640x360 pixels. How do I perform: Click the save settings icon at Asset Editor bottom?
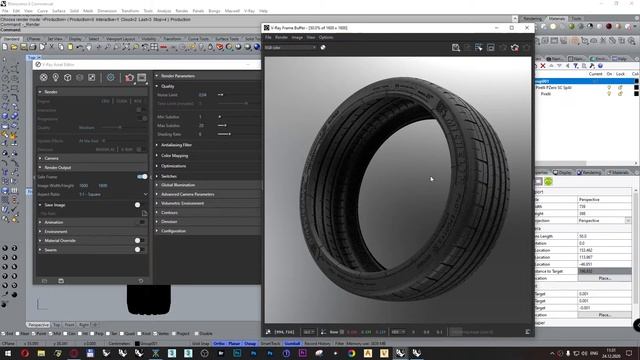61,281
